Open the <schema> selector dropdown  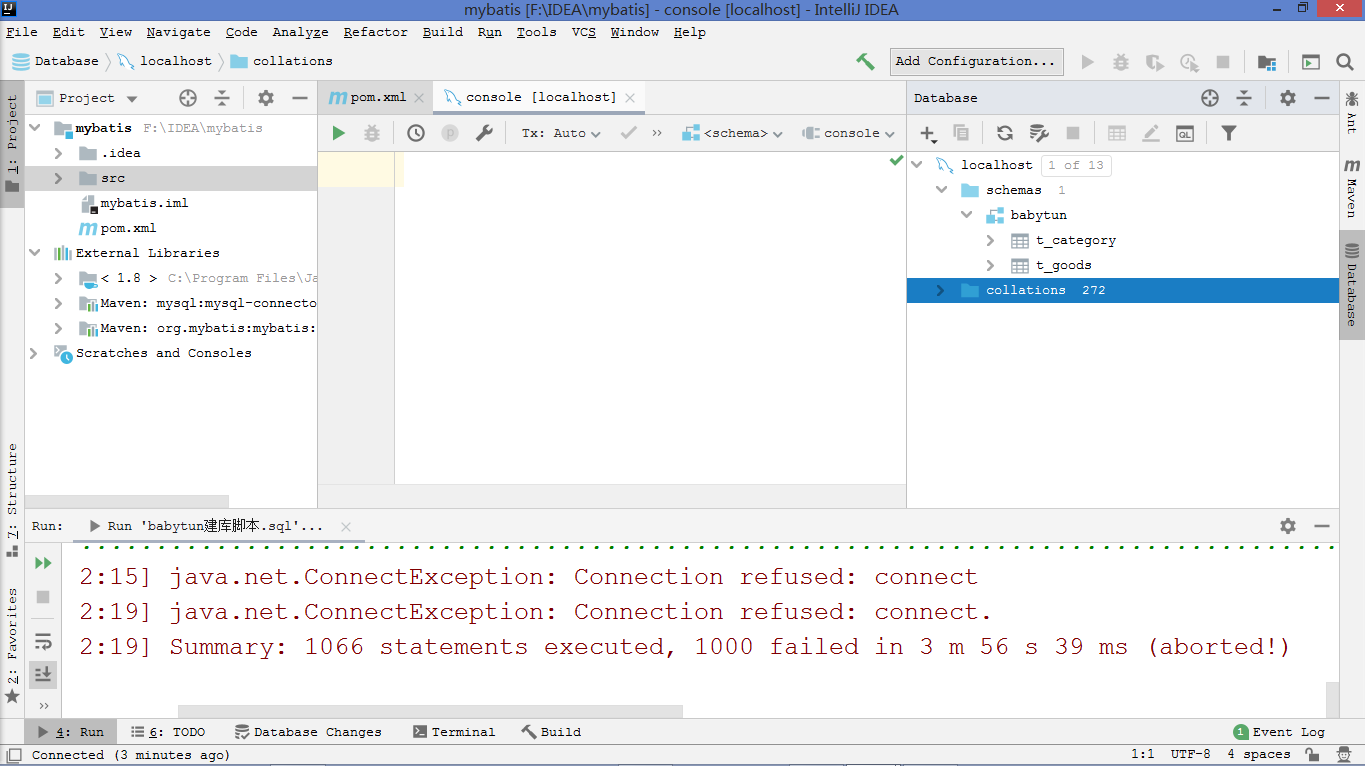pyautogui.click(x=732, y=133)
